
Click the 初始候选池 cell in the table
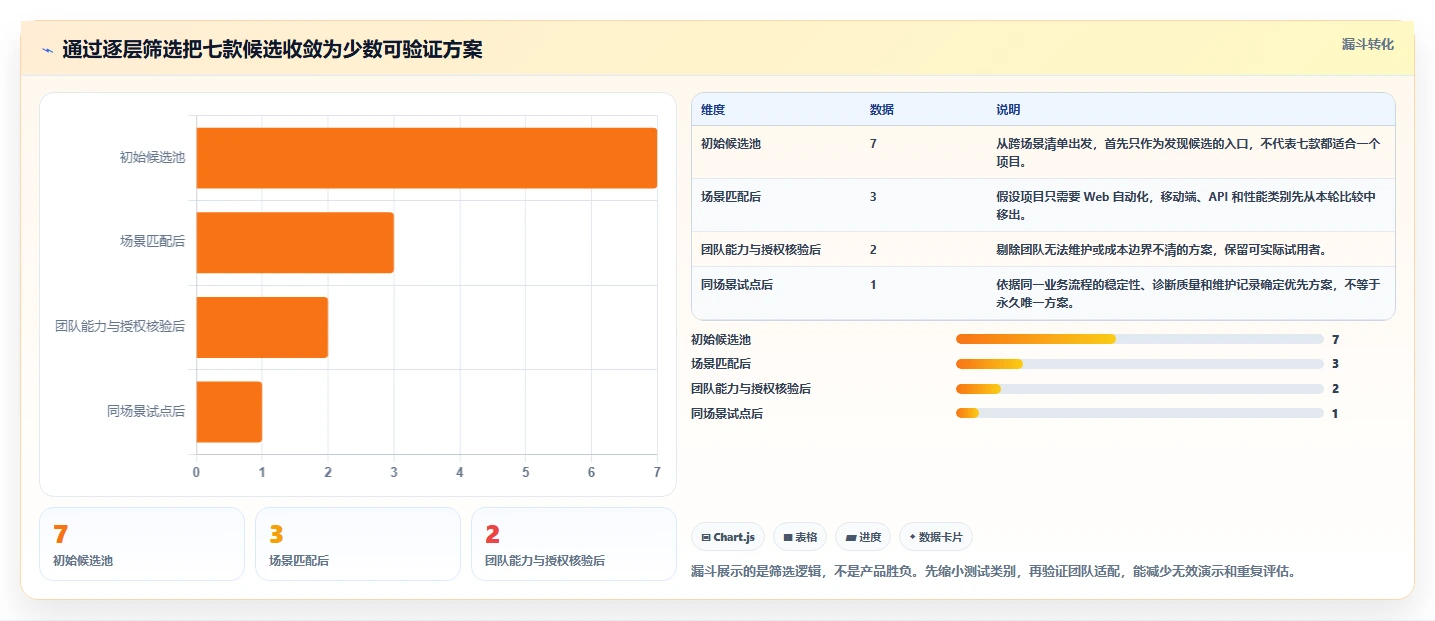pos(731,144)
